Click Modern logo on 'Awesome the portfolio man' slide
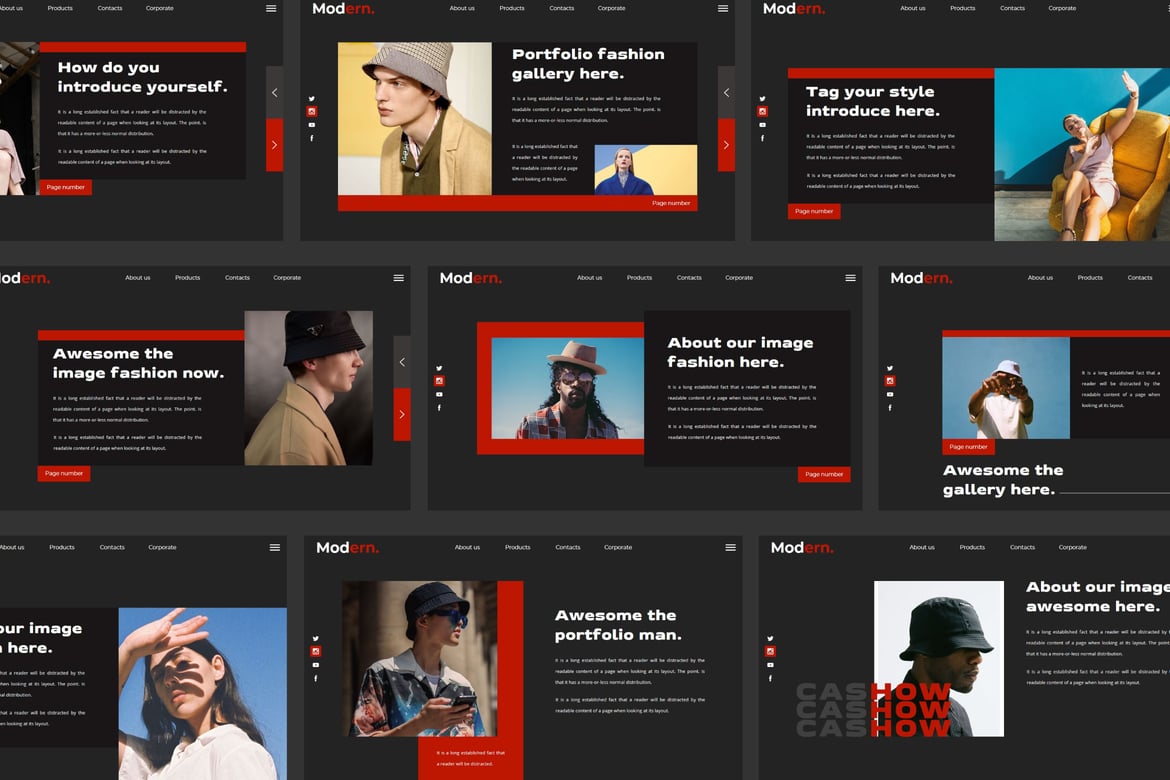1170x780 pixels. coord(348,548)
